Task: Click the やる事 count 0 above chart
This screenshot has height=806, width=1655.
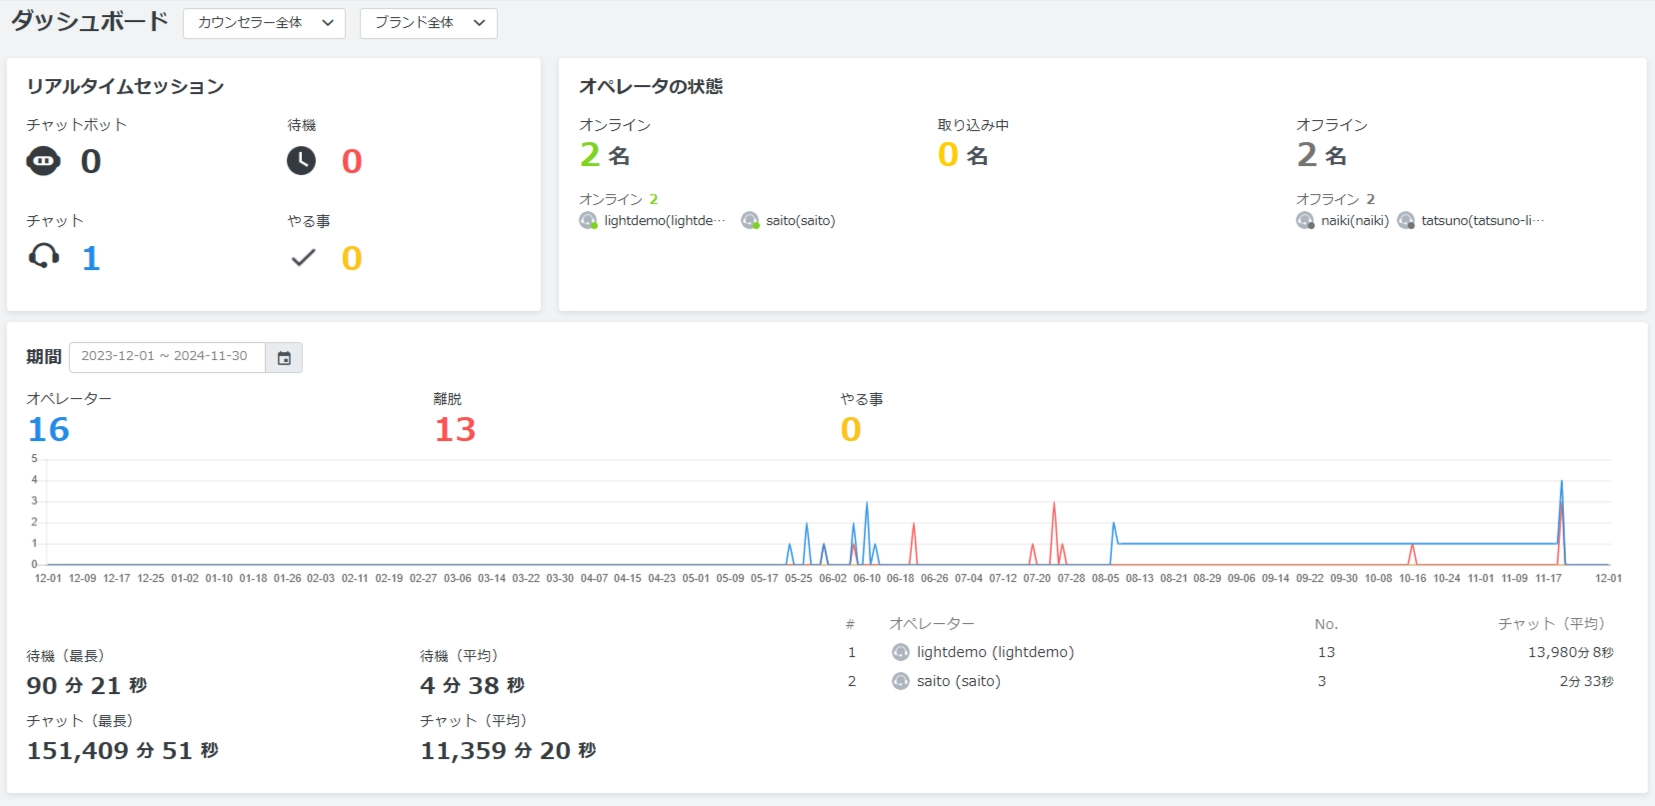Action: pyautogui.click(x=851, y=430)
